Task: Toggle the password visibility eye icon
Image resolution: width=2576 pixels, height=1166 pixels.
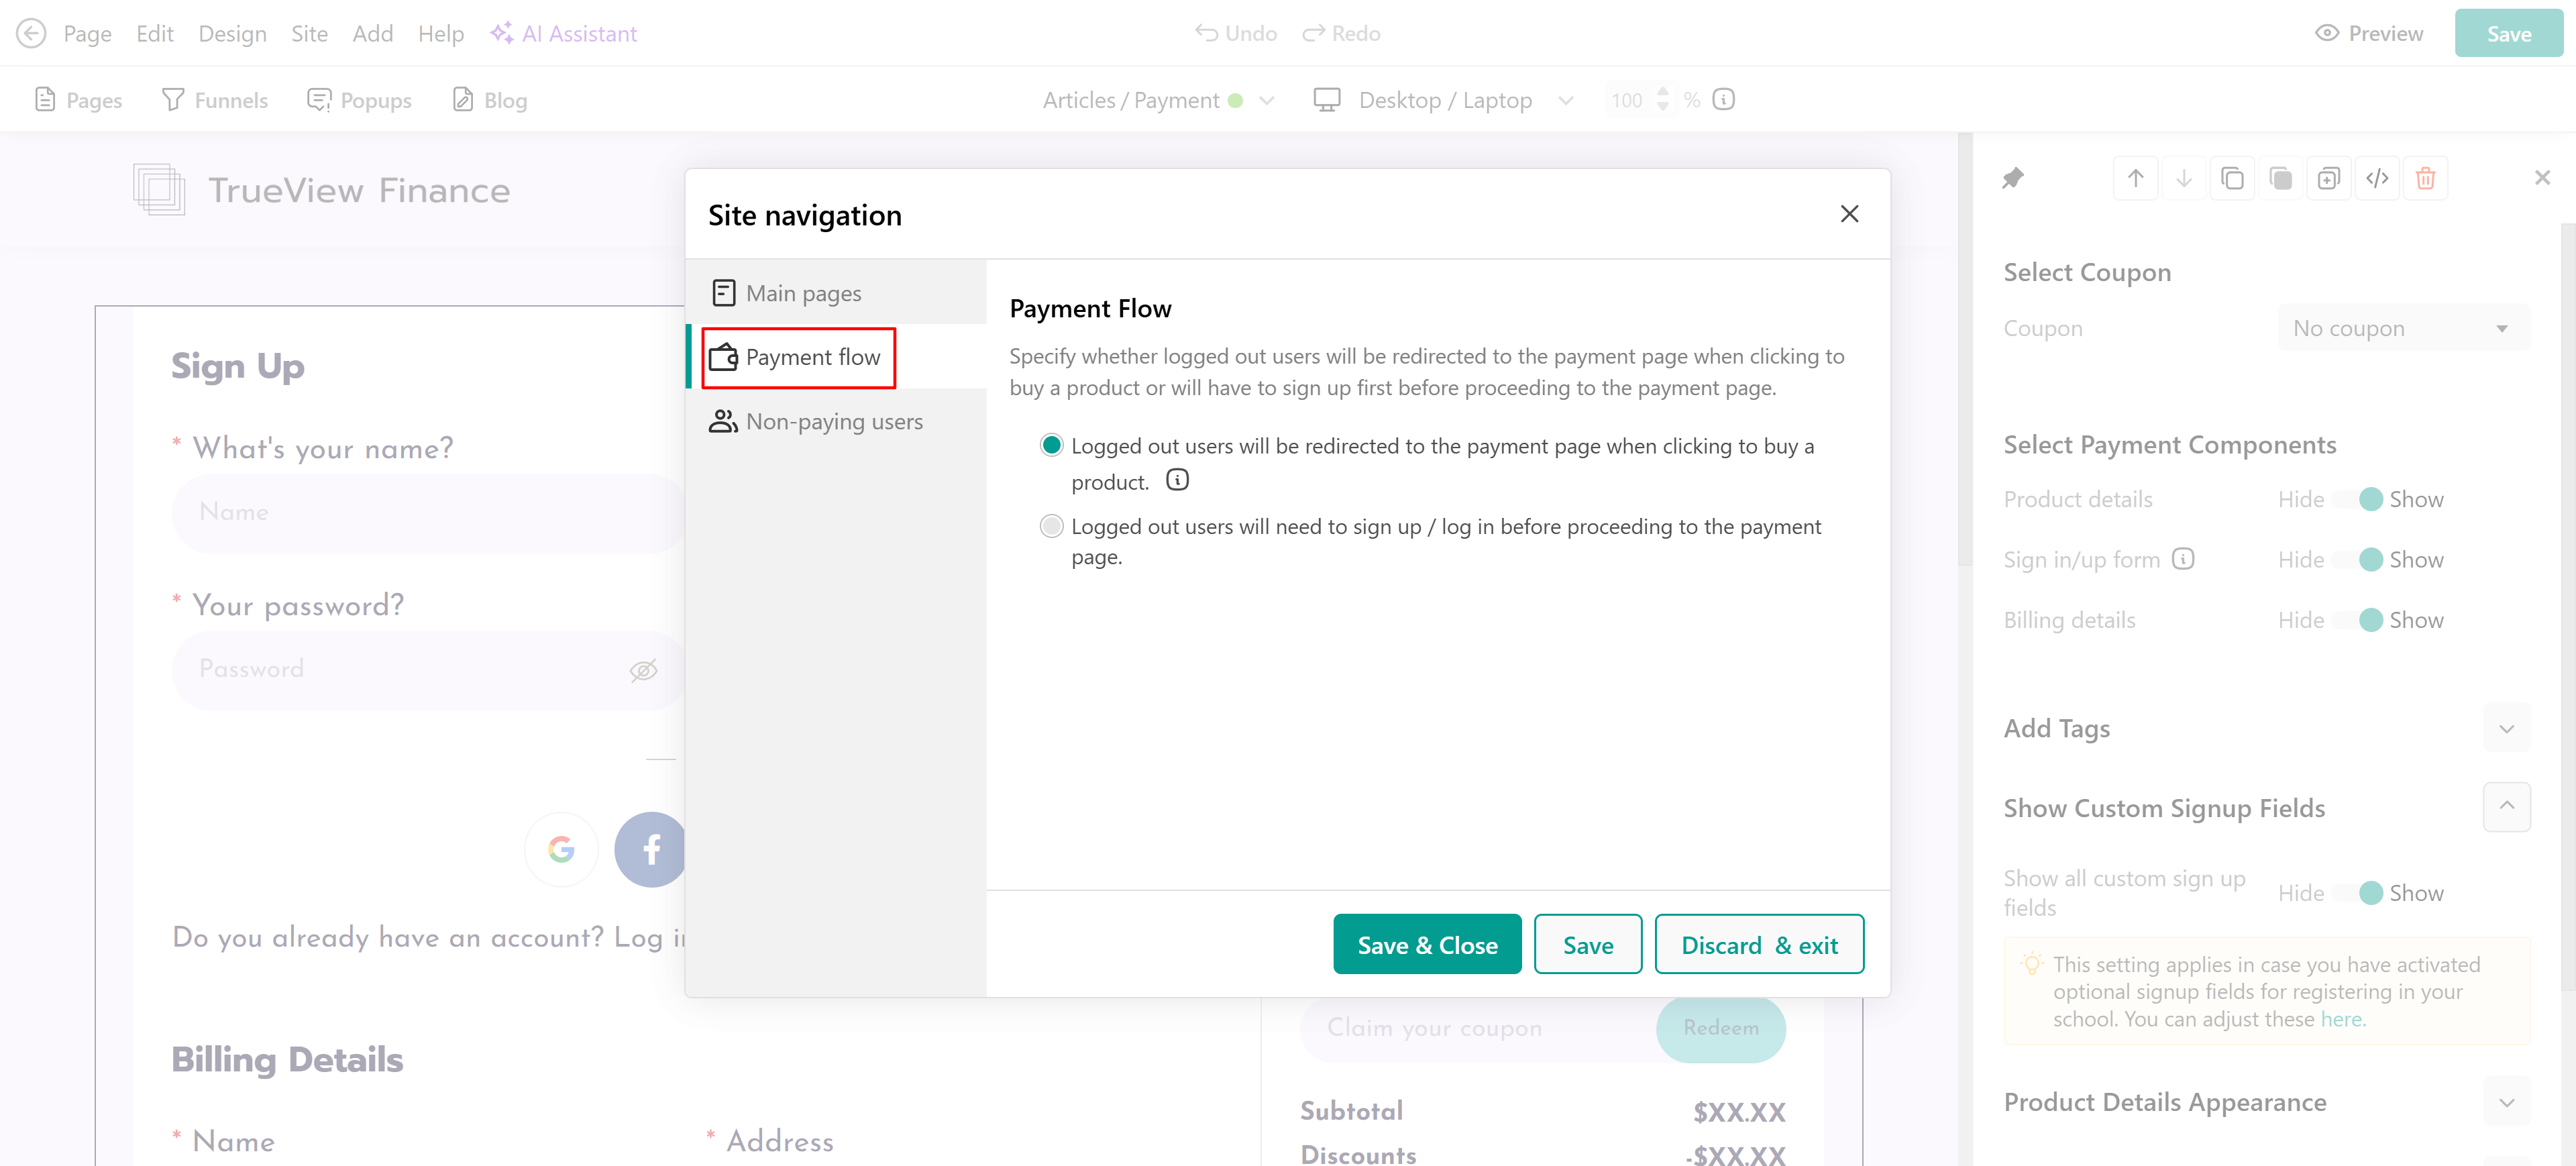Action: [643, 670]
